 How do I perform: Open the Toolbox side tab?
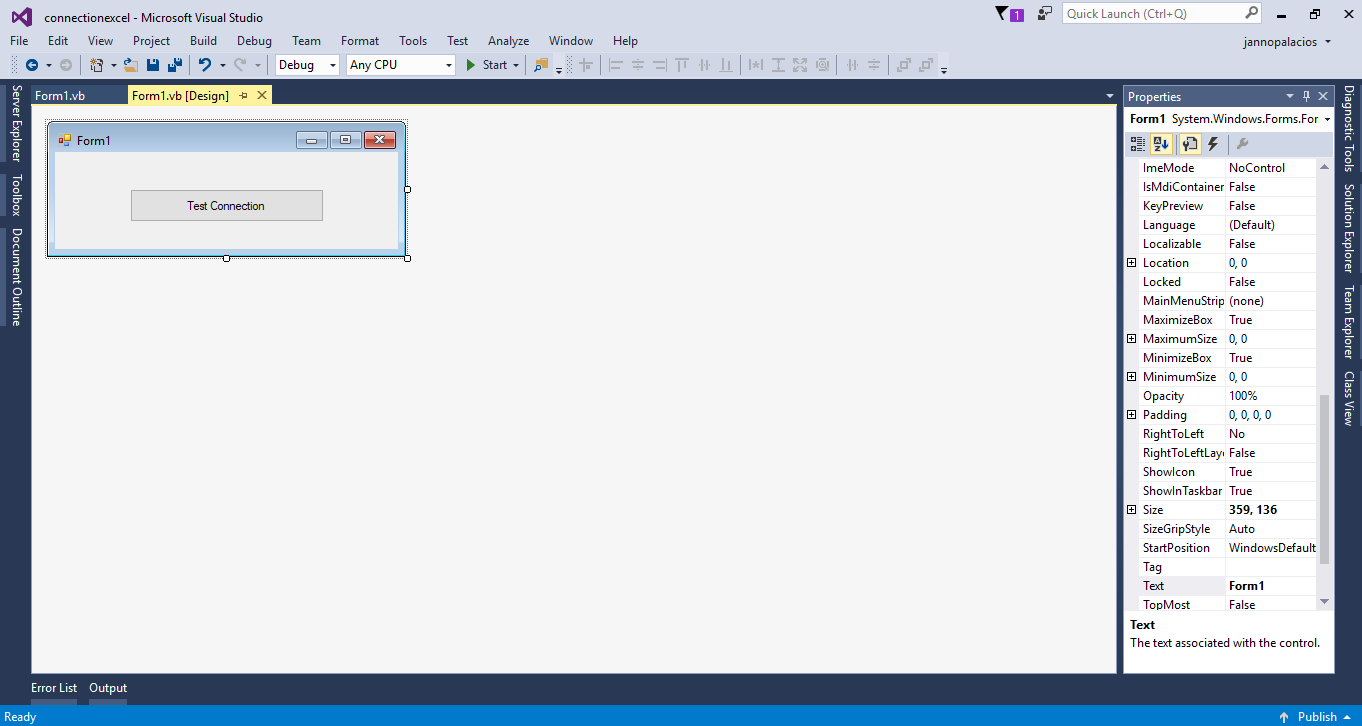click(x=16, y=195)
